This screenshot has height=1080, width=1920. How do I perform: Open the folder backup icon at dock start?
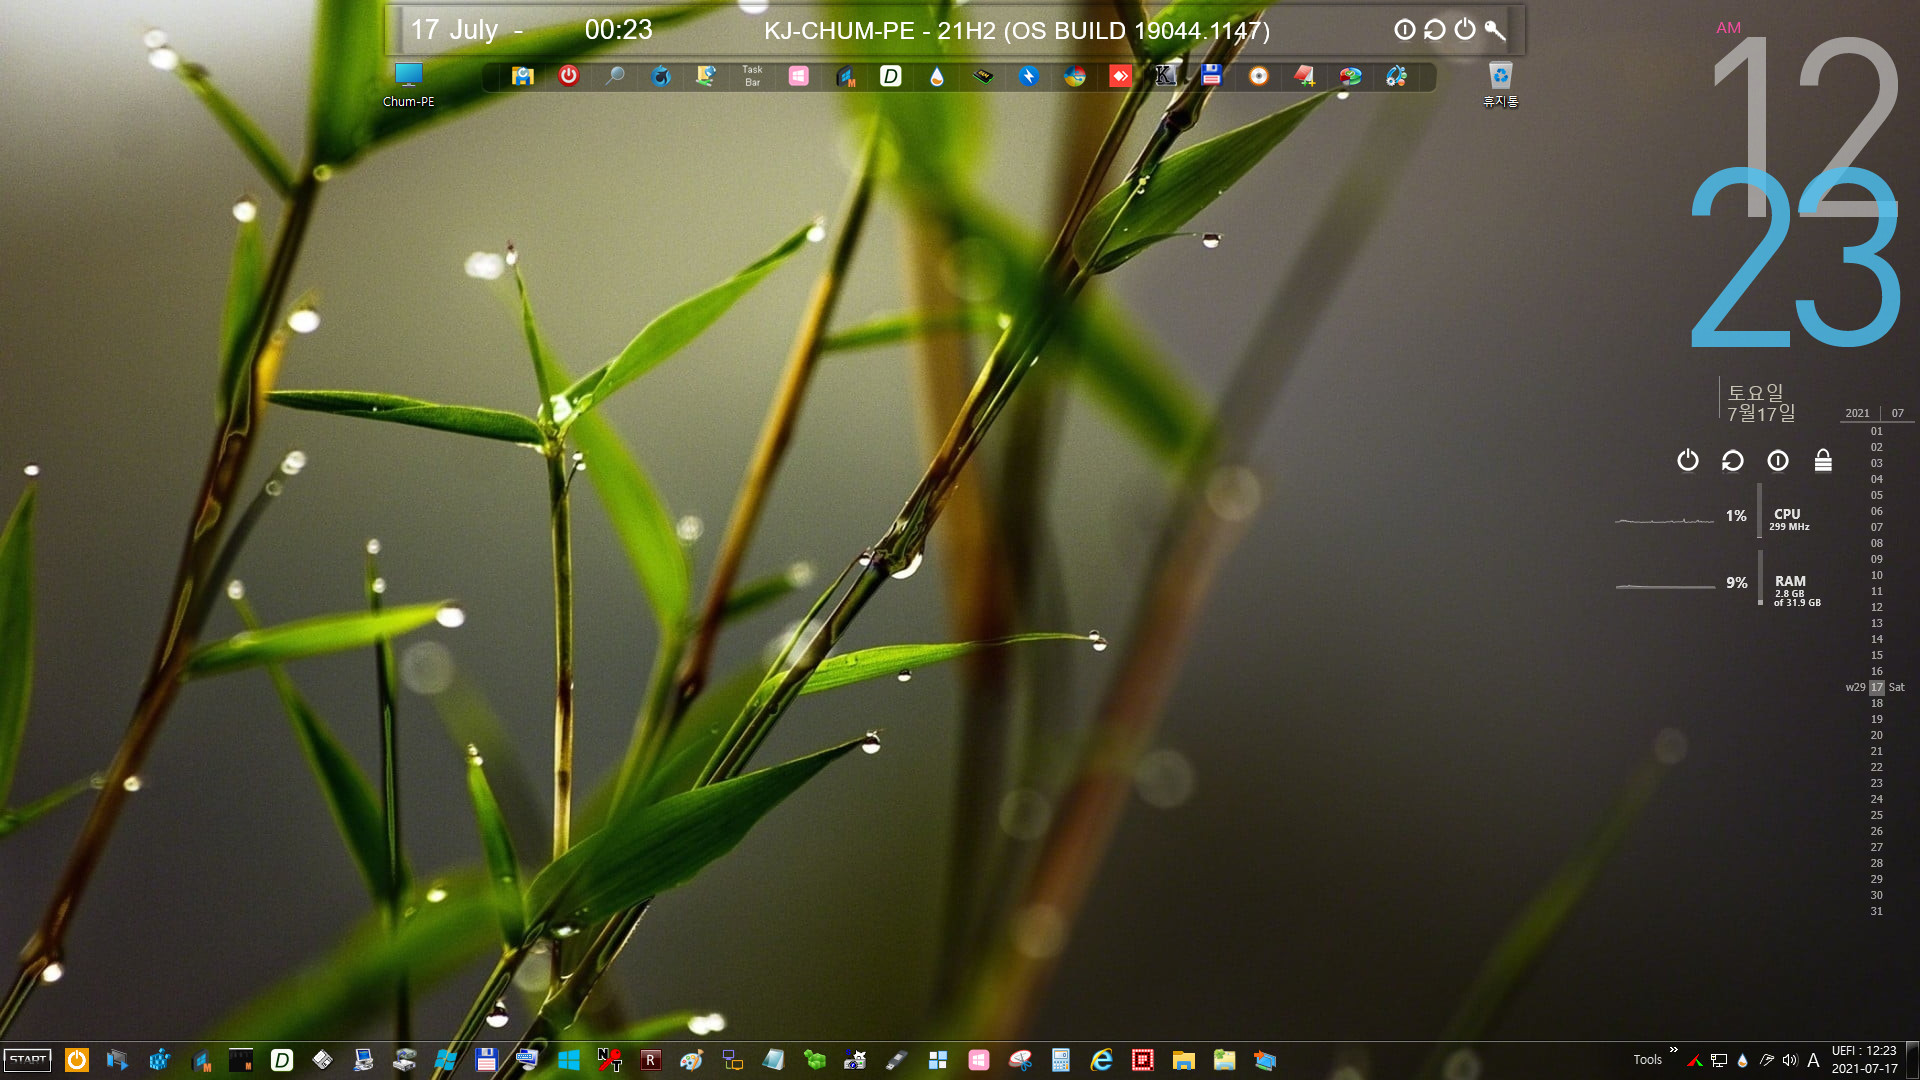click(x=522, y=76)
